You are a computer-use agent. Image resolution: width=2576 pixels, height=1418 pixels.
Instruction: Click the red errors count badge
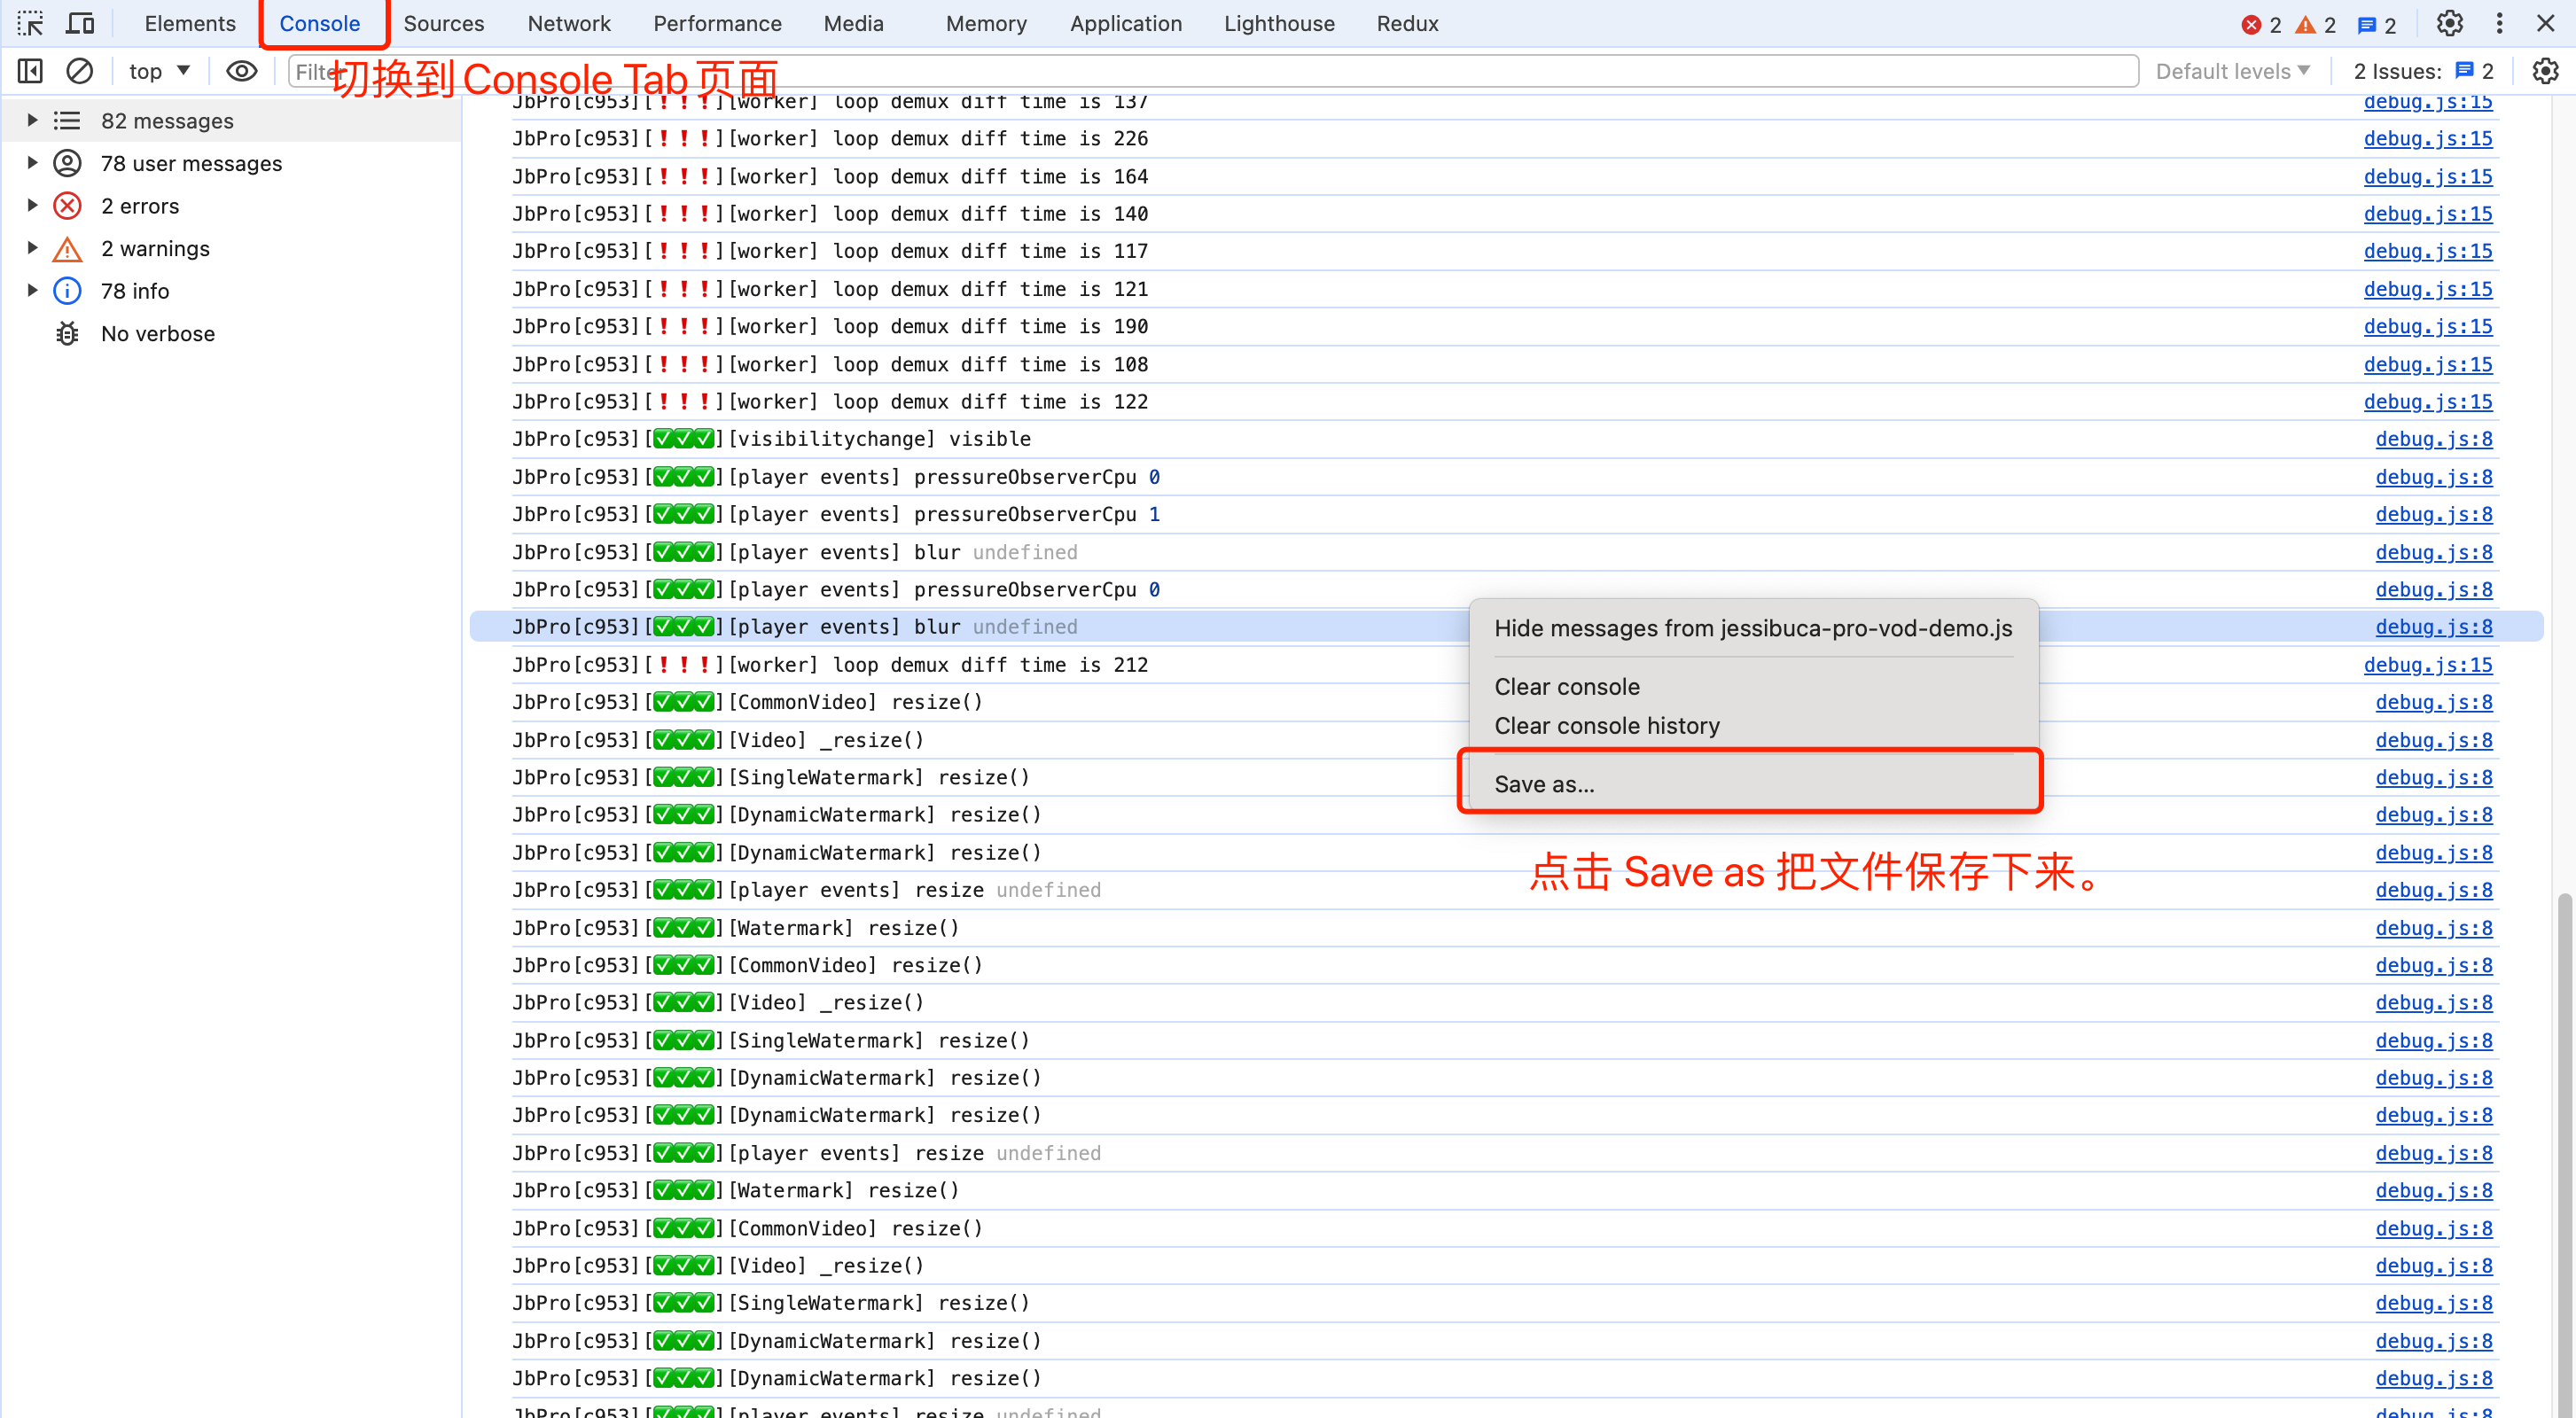2262,25
